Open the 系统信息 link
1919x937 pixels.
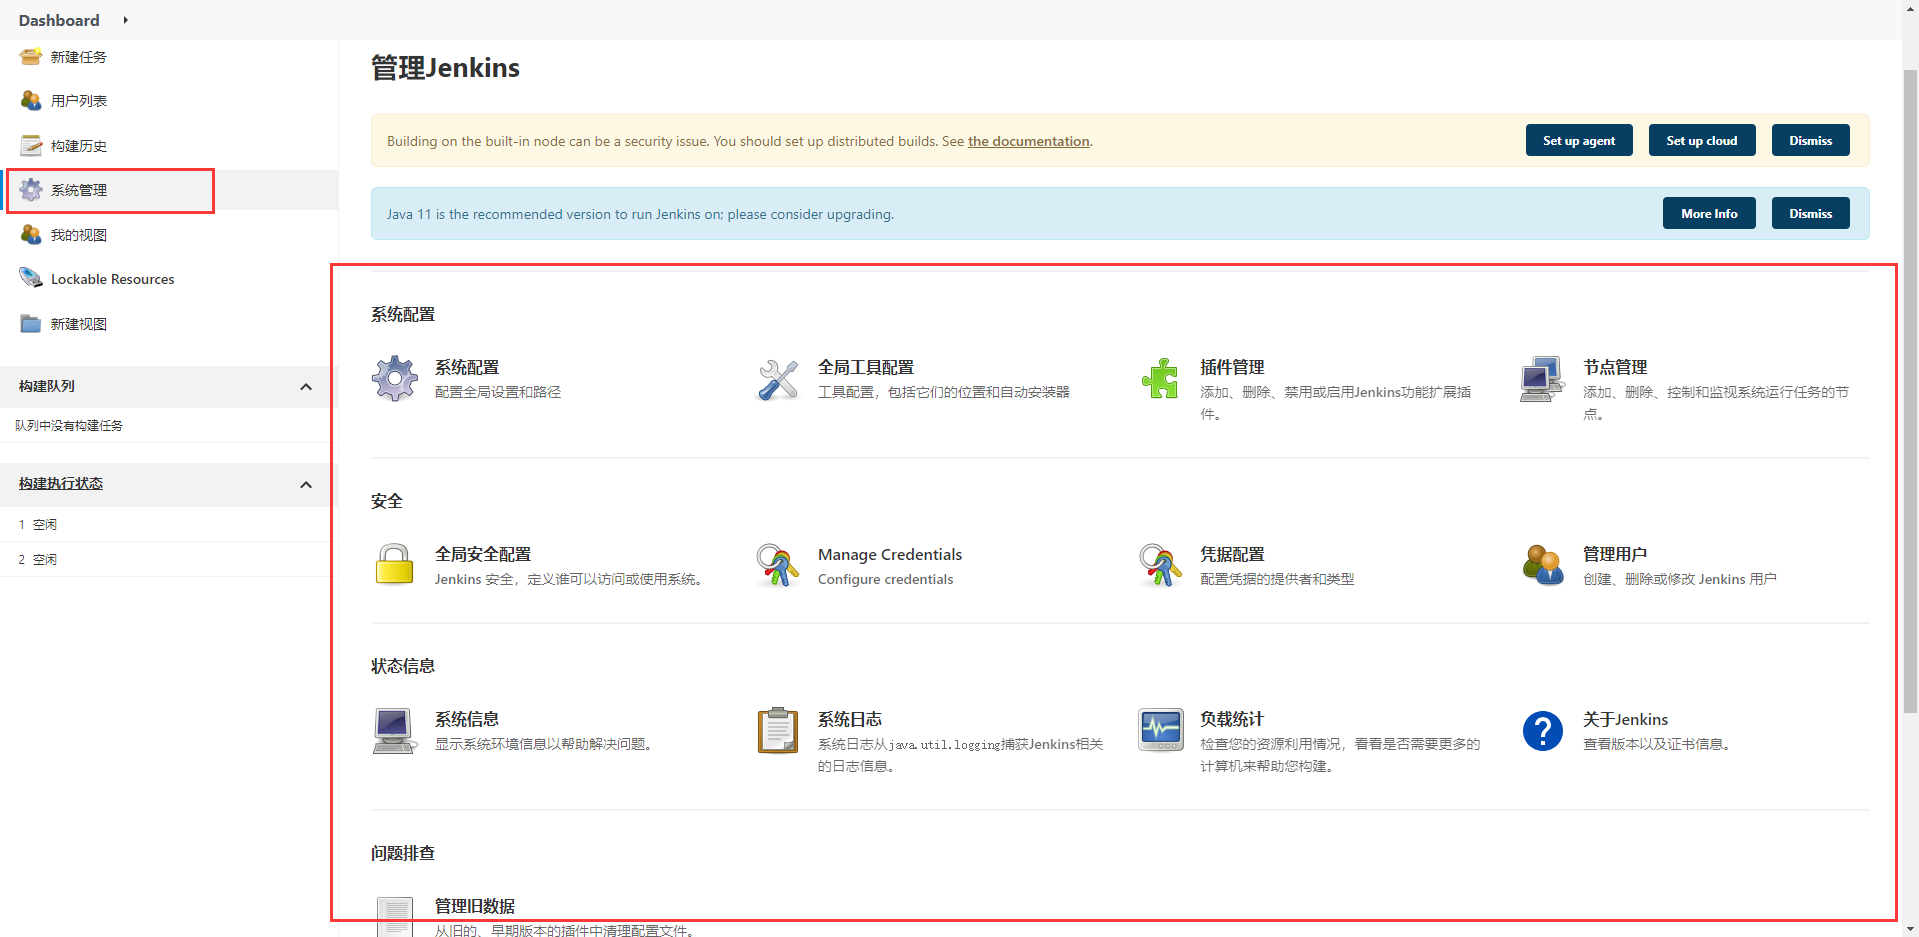(x=467, y=719)
